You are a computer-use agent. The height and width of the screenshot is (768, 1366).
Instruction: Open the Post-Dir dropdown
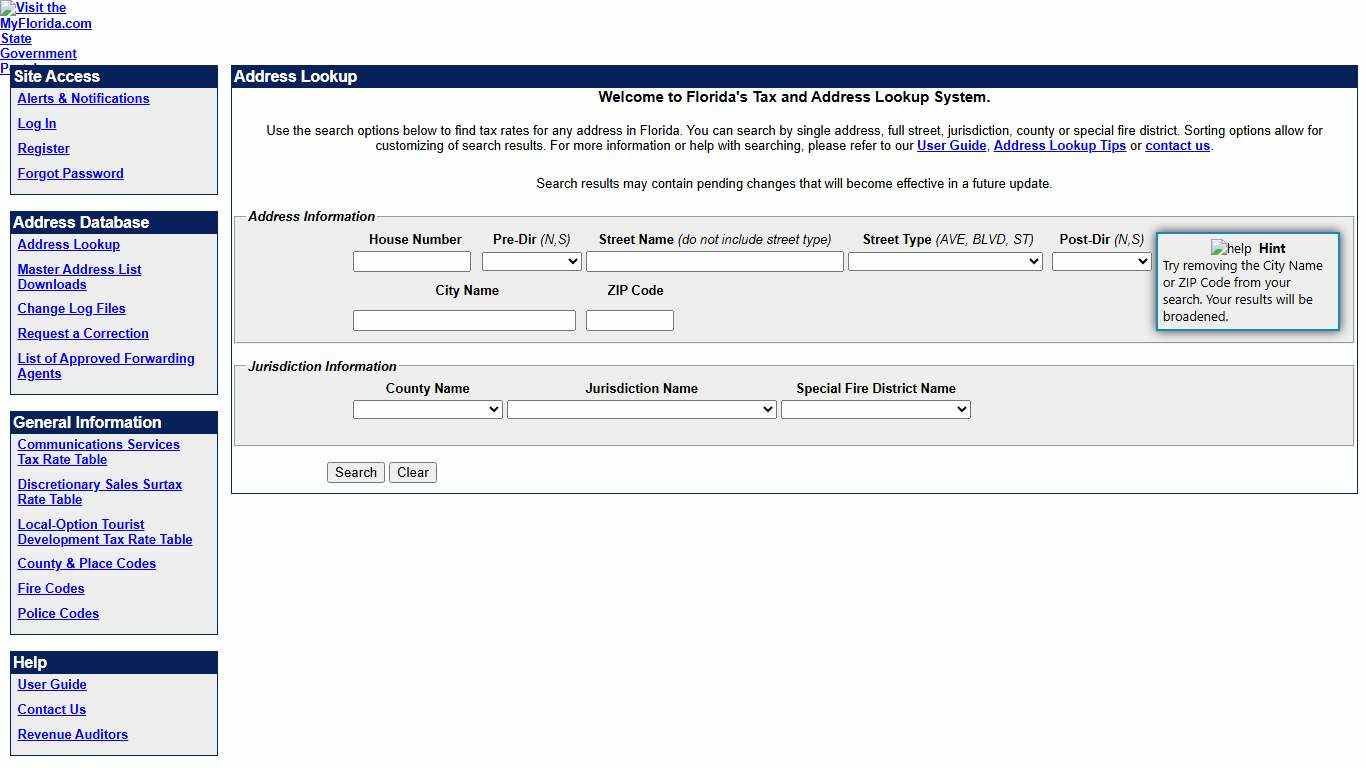pyautogui.click(x=1101, y=261)
